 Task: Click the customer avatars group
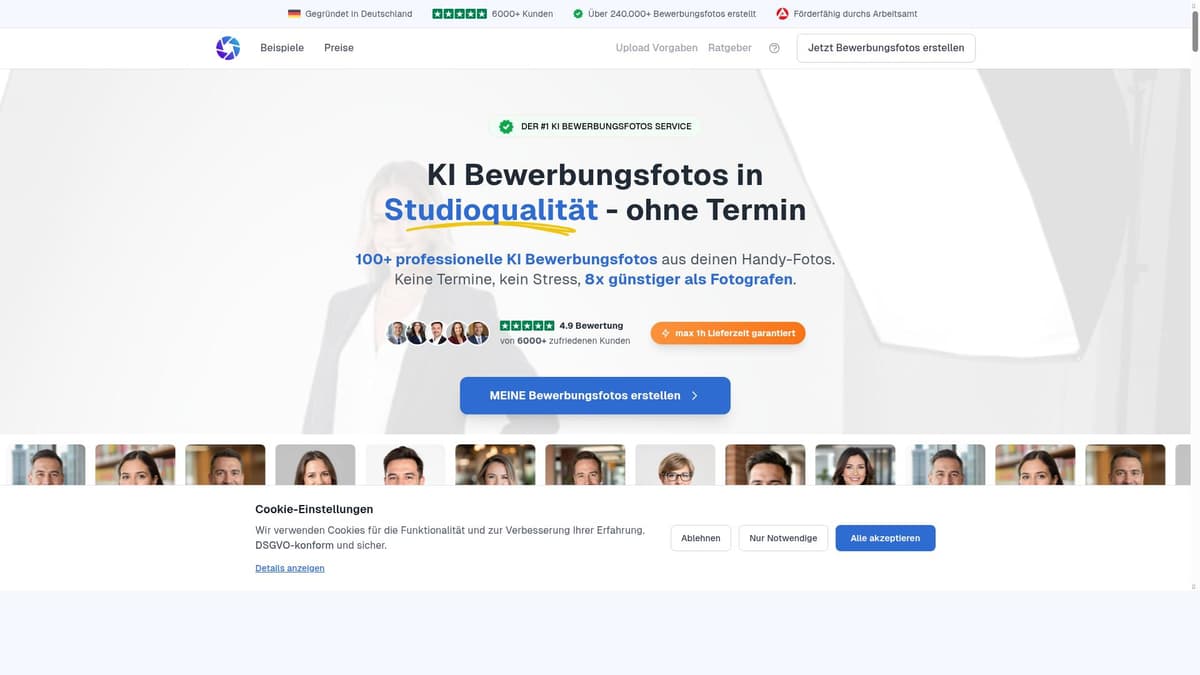(x=438, y=333)
